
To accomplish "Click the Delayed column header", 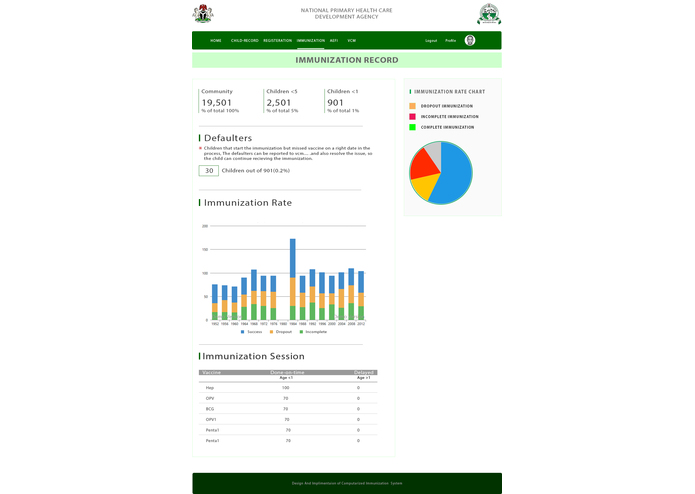I will (x=364, y=372).
